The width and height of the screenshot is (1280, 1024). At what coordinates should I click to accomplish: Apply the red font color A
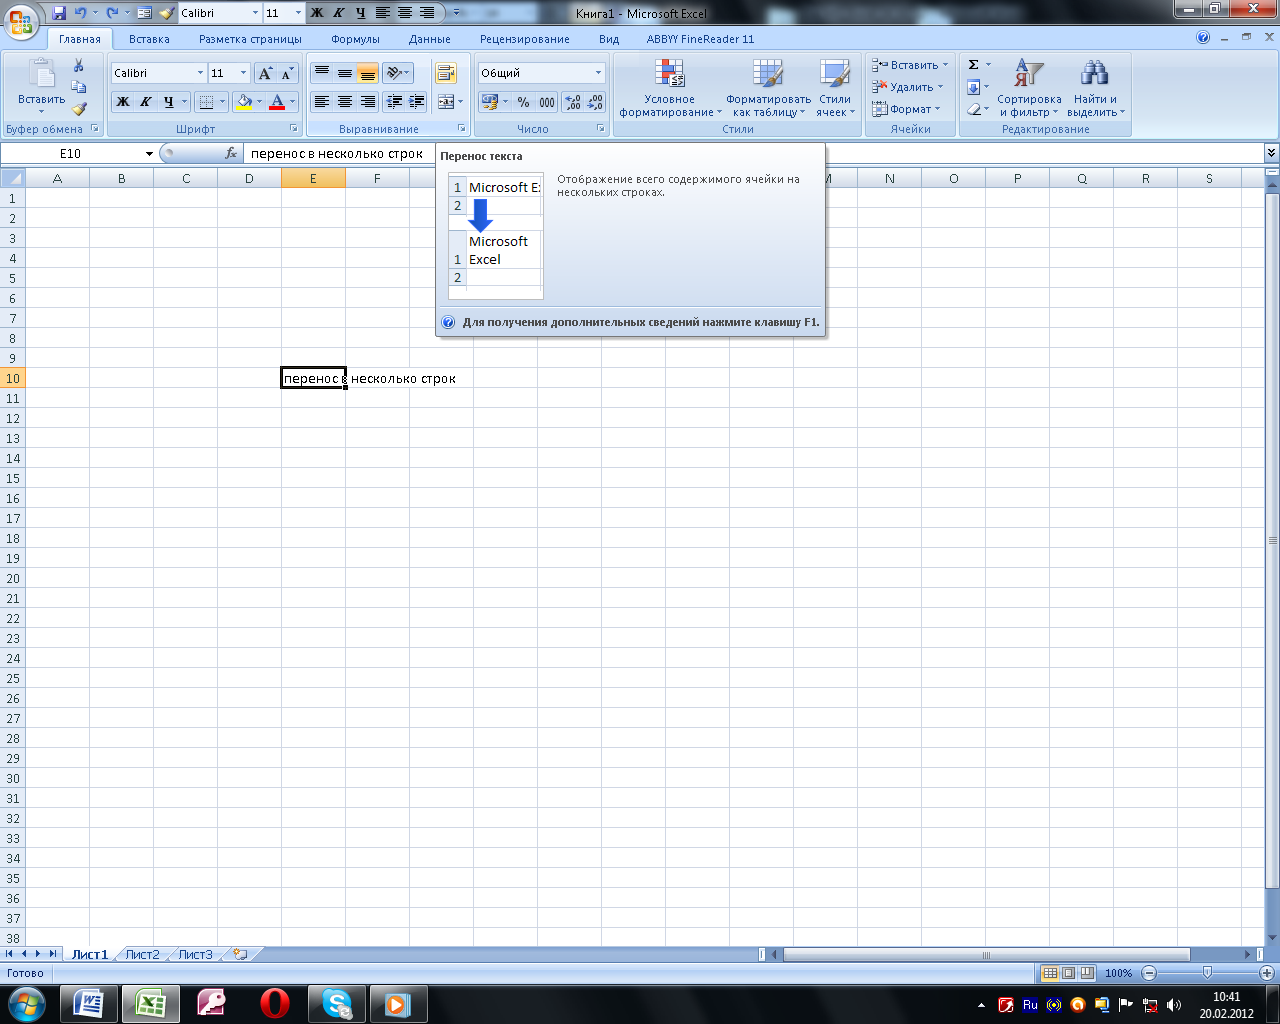pyautogui.click(x=277, y=102)
